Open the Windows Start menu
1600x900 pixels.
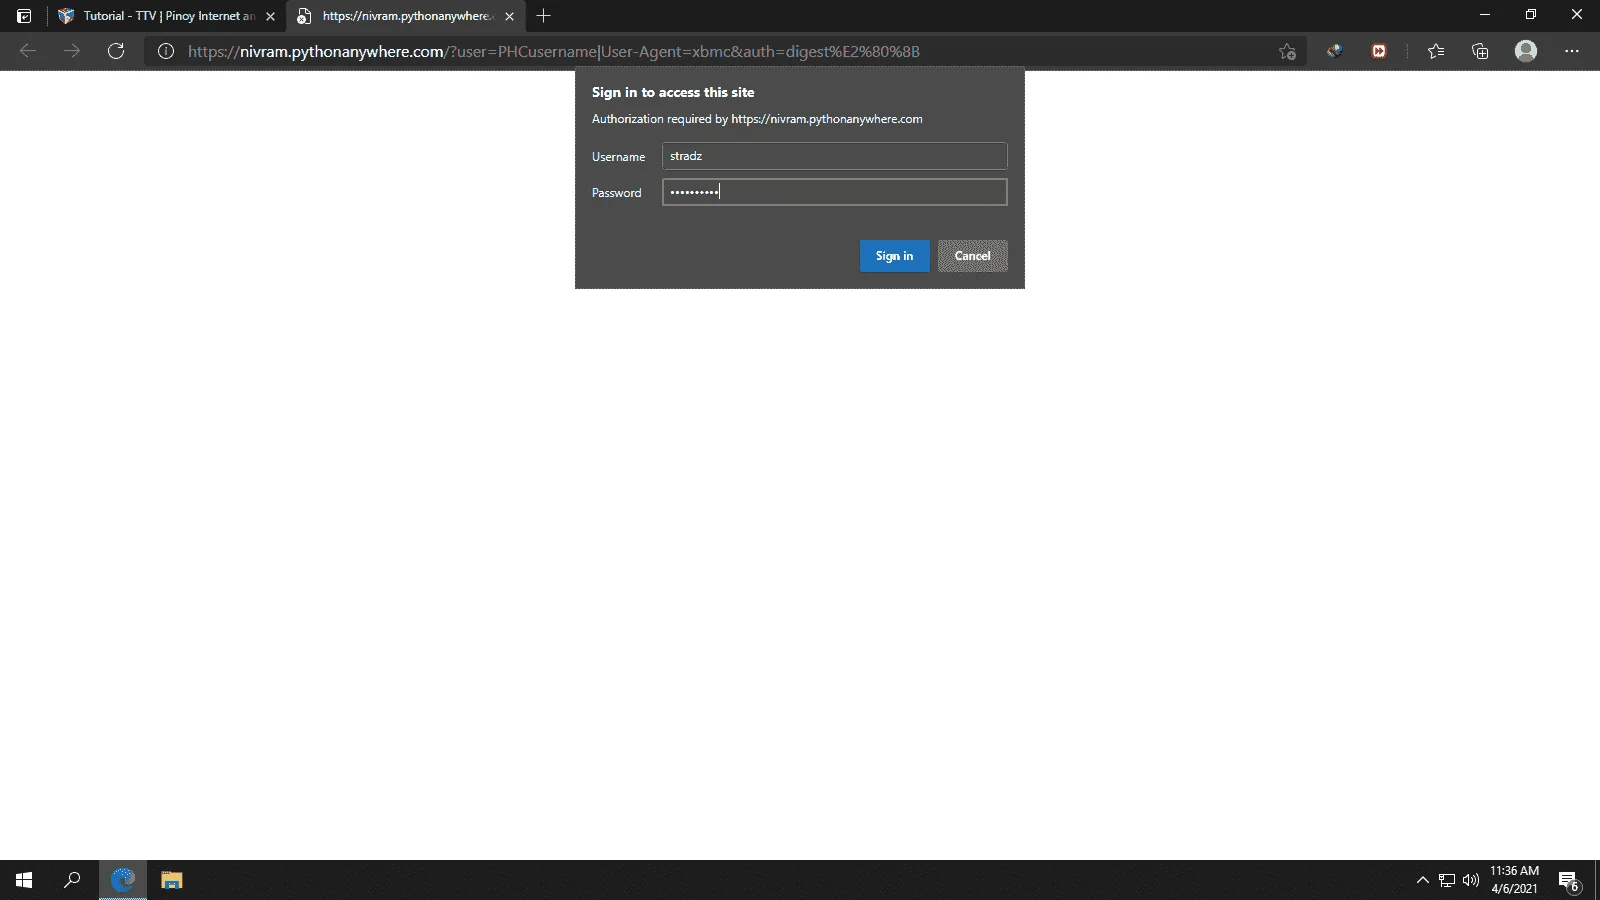24,880
